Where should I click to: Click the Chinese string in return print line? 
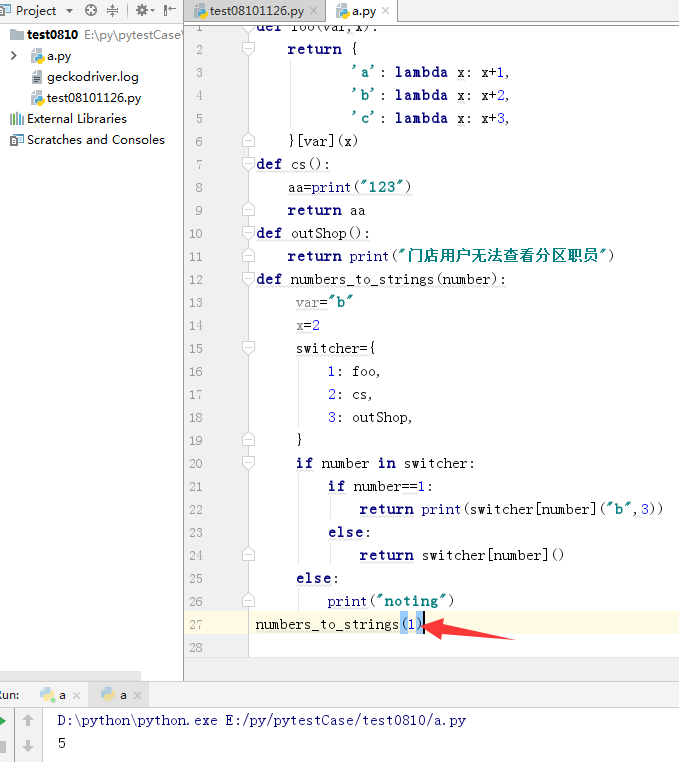tap(503, 256)
